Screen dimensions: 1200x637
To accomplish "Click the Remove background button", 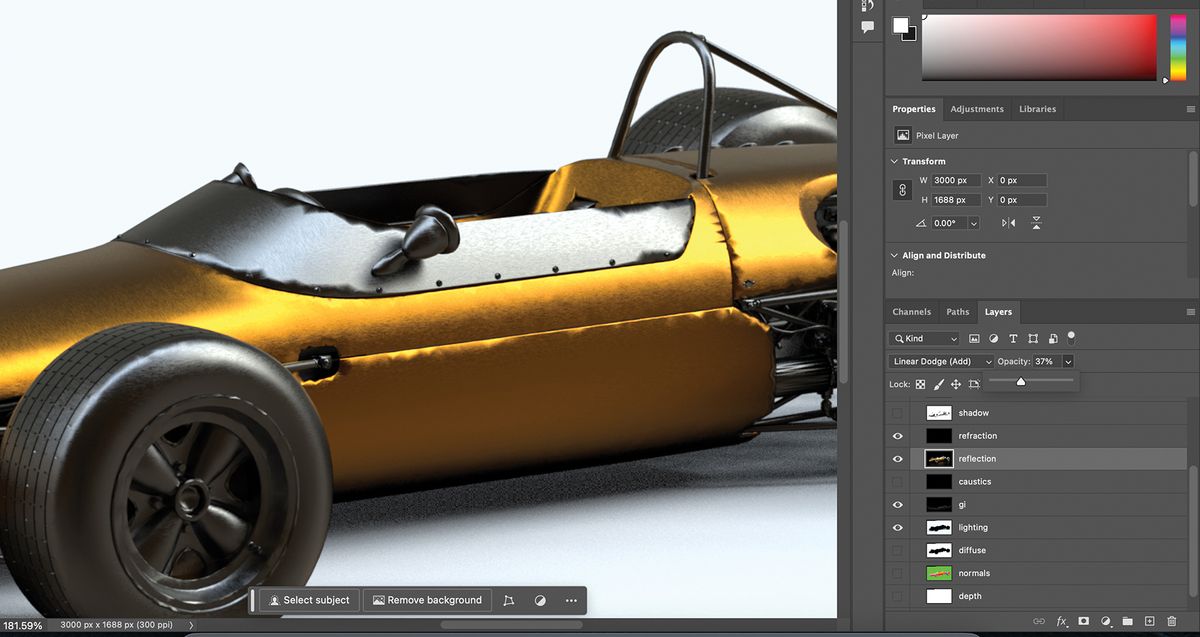I will pos(427,600).
